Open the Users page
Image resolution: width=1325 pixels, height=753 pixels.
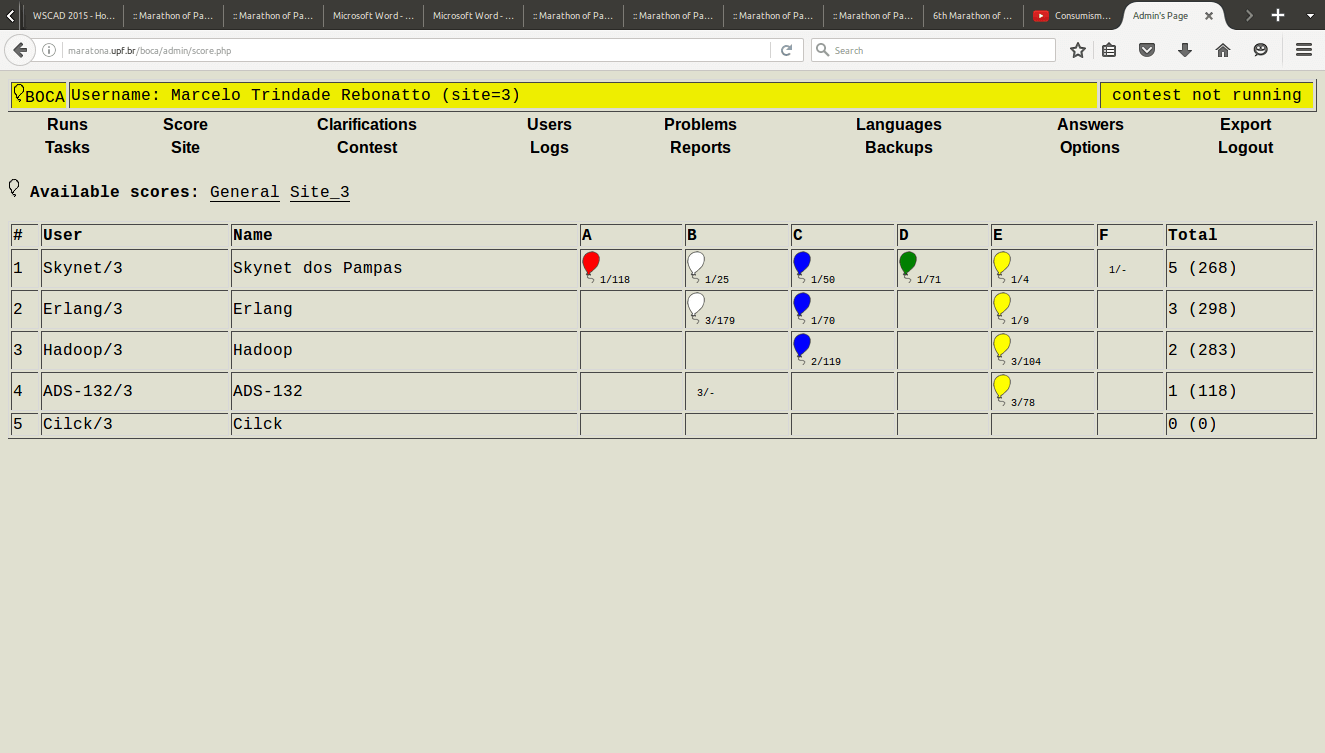(549, 124)
